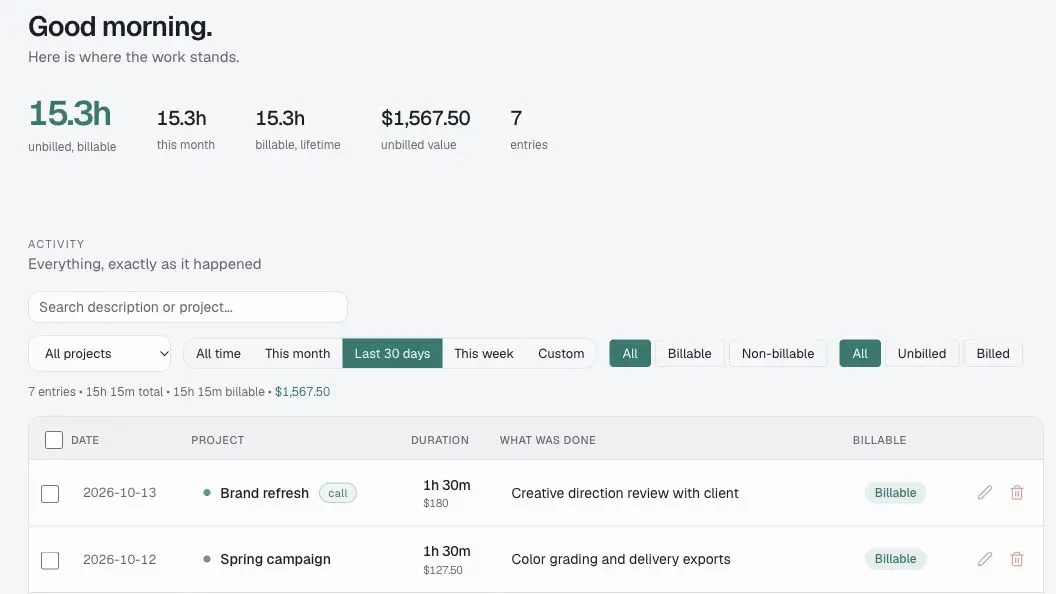Select All next to the Unbilled filter
The width and height of the screenshot is (1056, 594).
pos(860,354)
